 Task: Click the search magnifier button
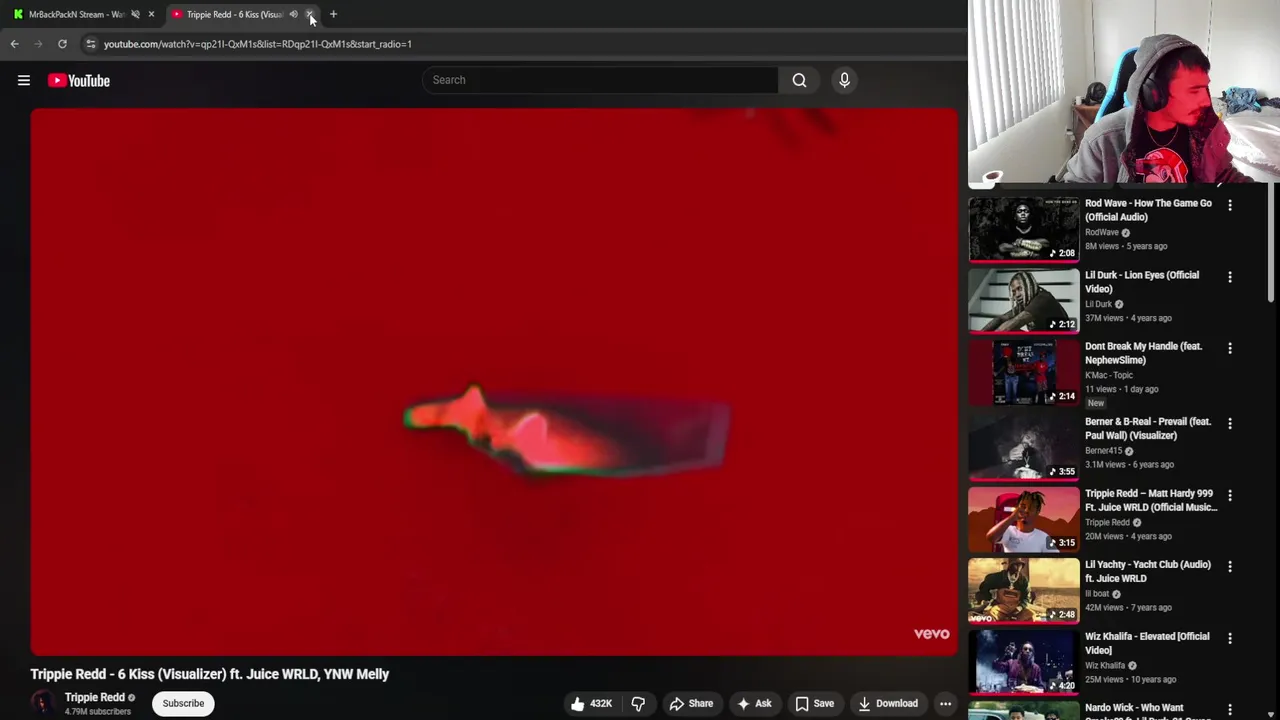click(x=799, y=80)
